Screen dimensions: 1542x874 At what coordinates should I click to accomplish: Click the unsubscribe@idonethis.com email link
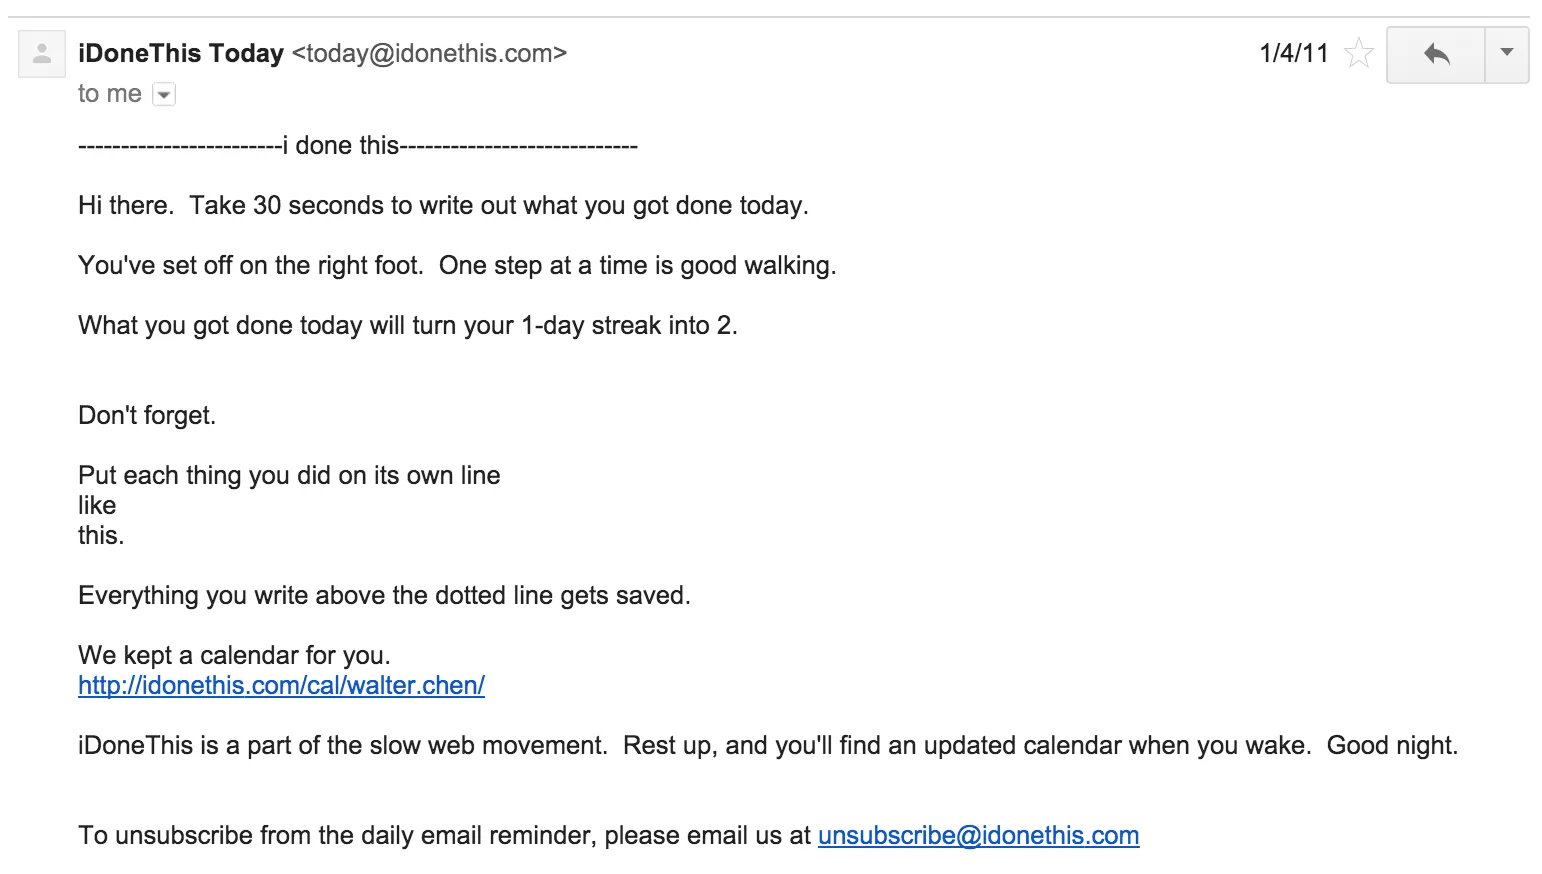click(978, 835)
